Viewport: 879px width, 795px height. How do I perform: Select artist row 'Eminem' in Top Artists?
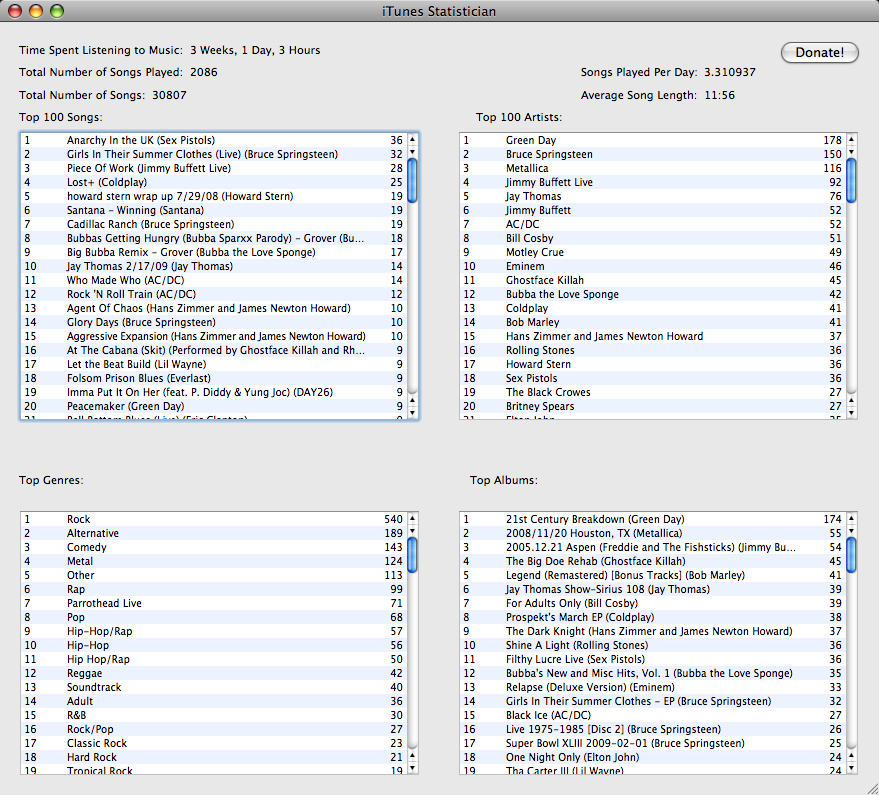[653, 266]
